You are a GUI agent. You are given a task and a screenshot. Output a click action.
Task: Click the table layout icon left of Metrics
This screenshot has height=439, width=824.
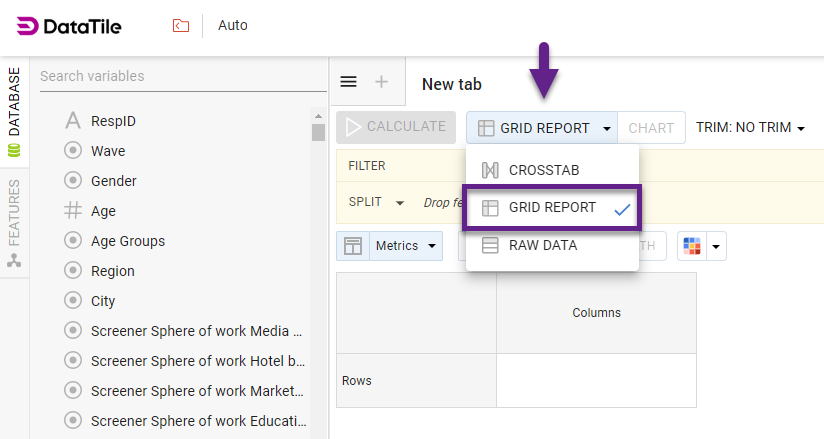353,245
